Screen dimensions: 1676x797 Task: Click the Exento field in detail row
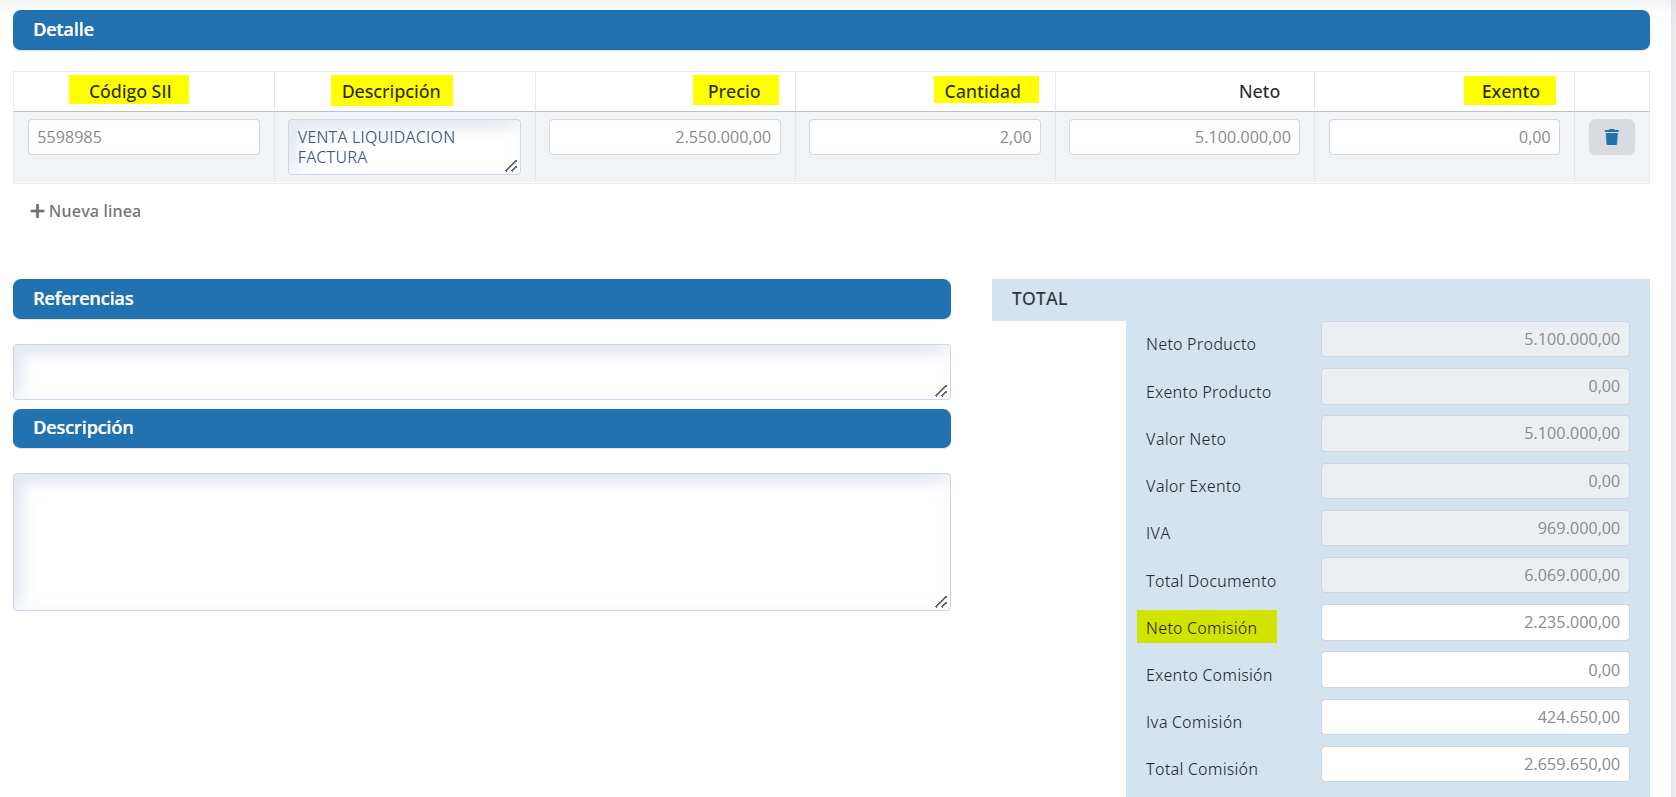point(1444,137)
